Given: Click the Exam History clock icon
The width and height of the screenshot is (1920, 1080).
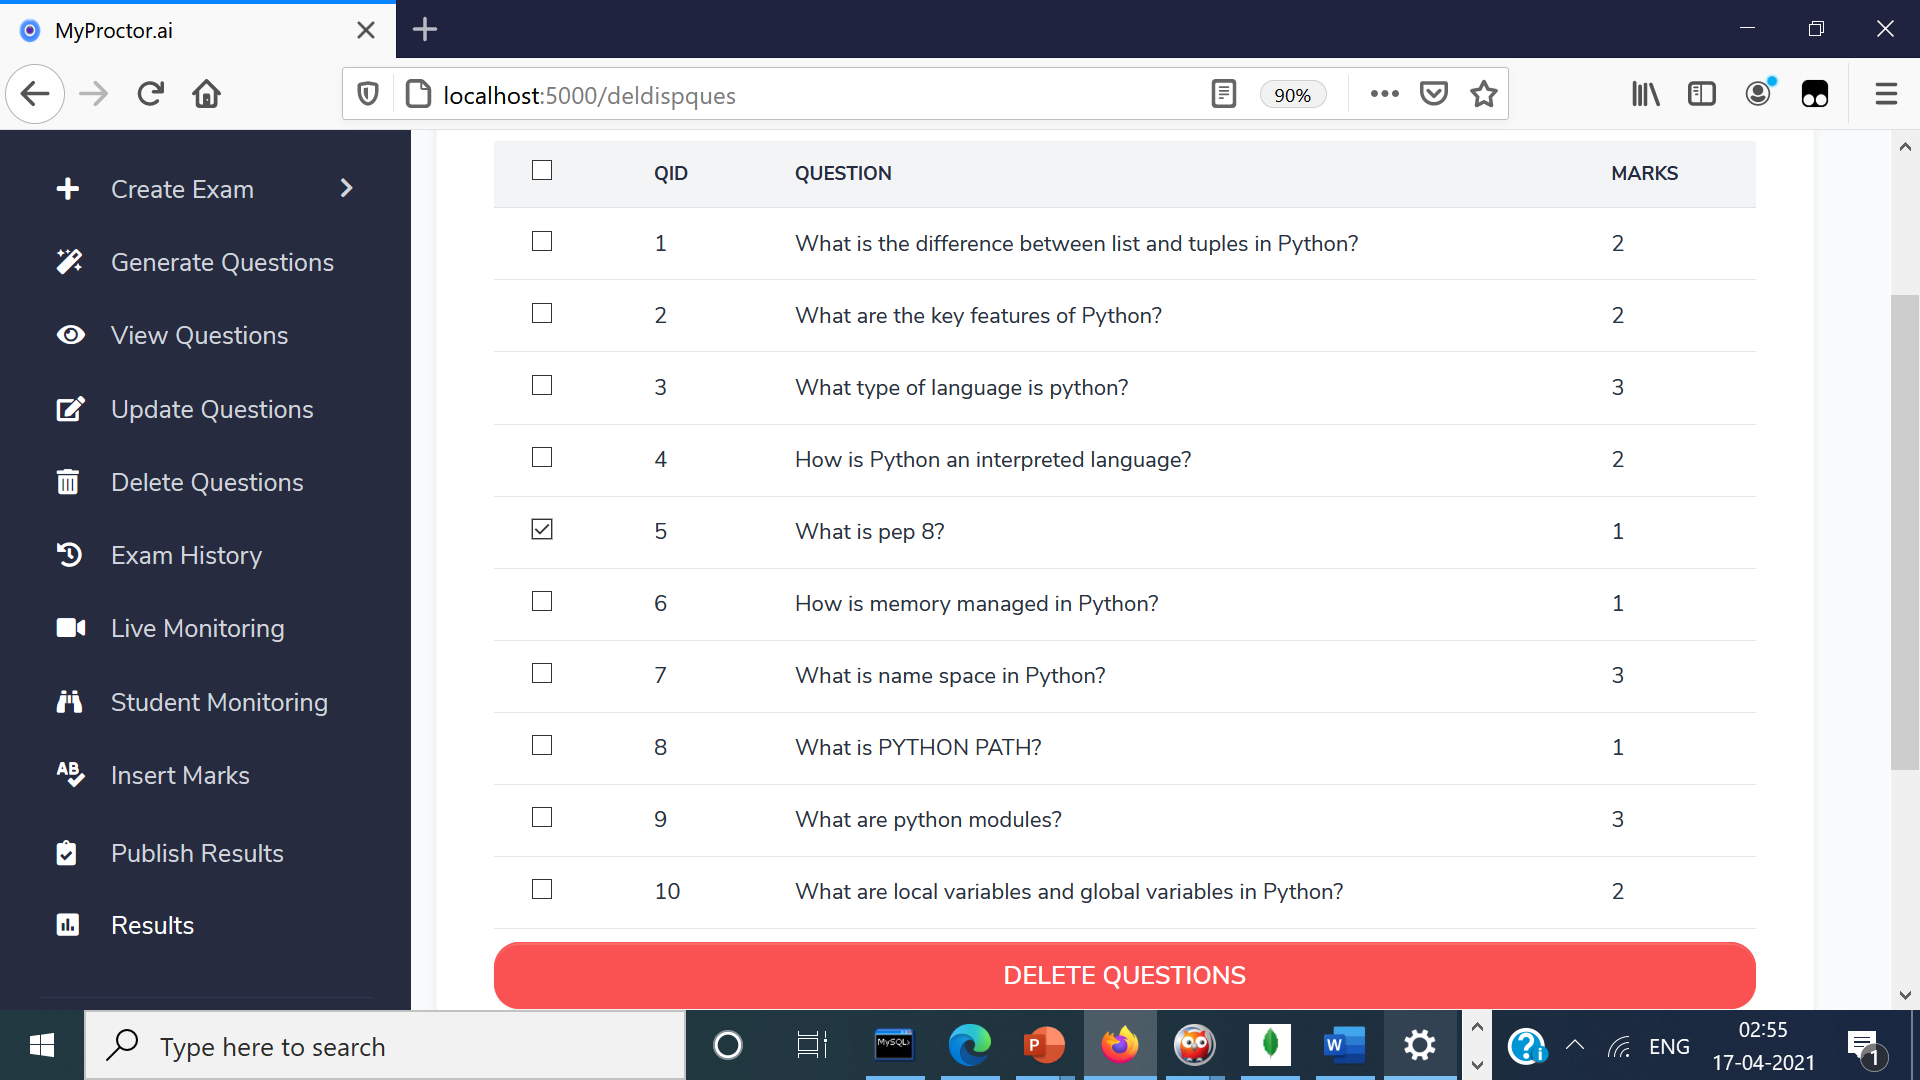Looking at the screenshot, I should coord(69,555).
